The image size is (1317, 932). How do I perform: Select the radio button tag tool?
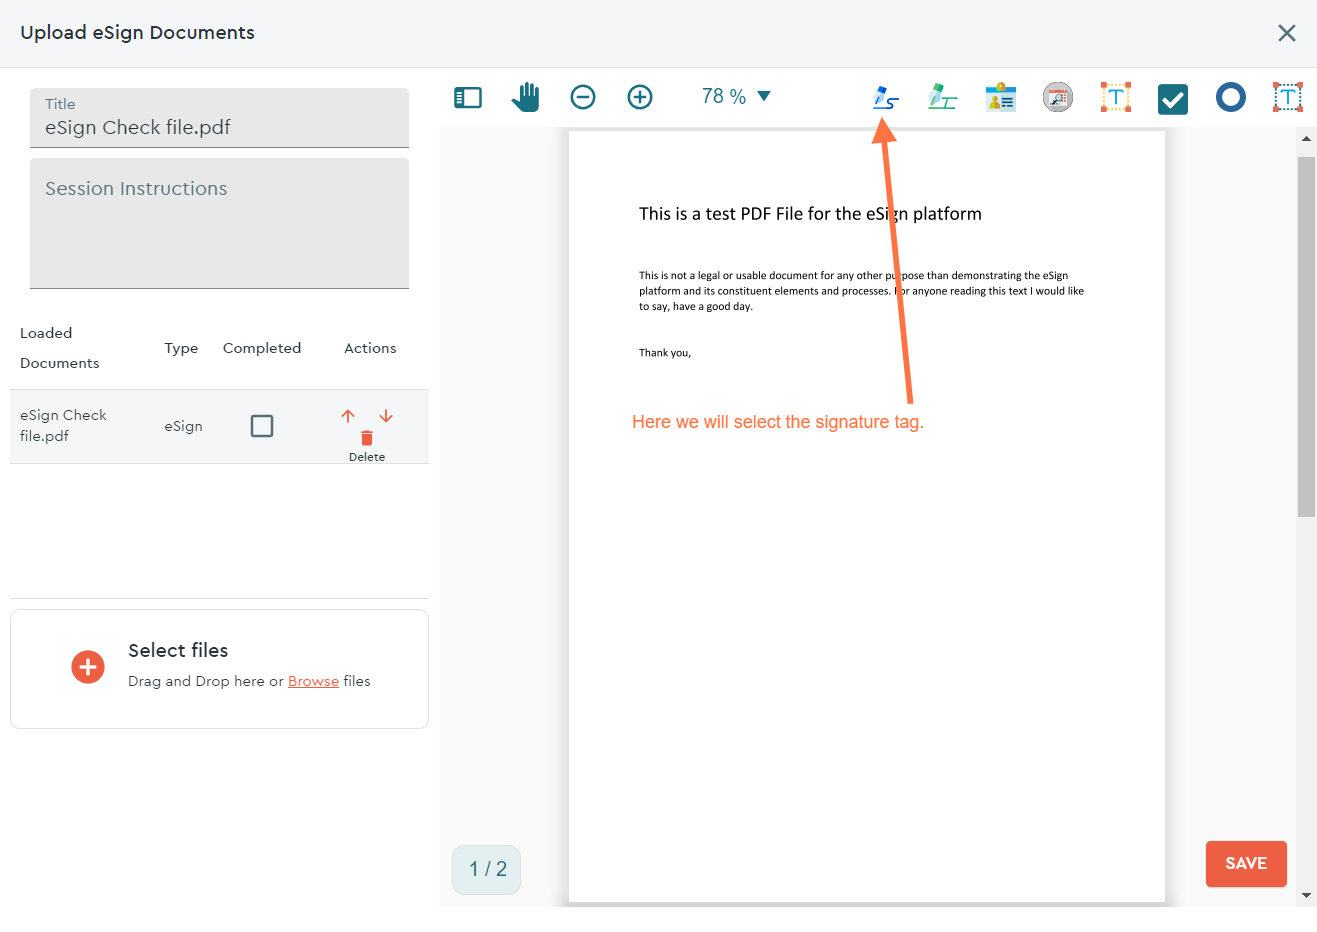coord(1231,97)
